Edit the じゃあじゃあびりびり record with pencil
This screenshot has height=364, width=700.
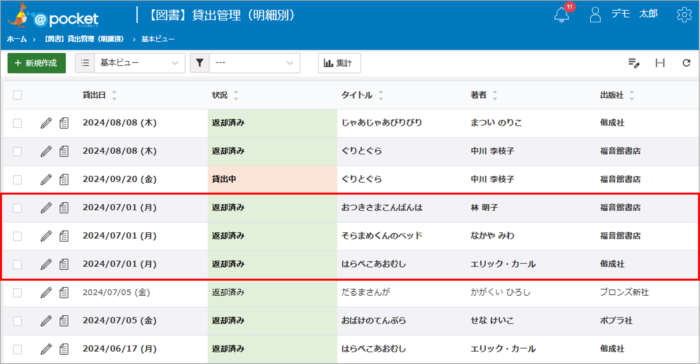pos(46,123)
